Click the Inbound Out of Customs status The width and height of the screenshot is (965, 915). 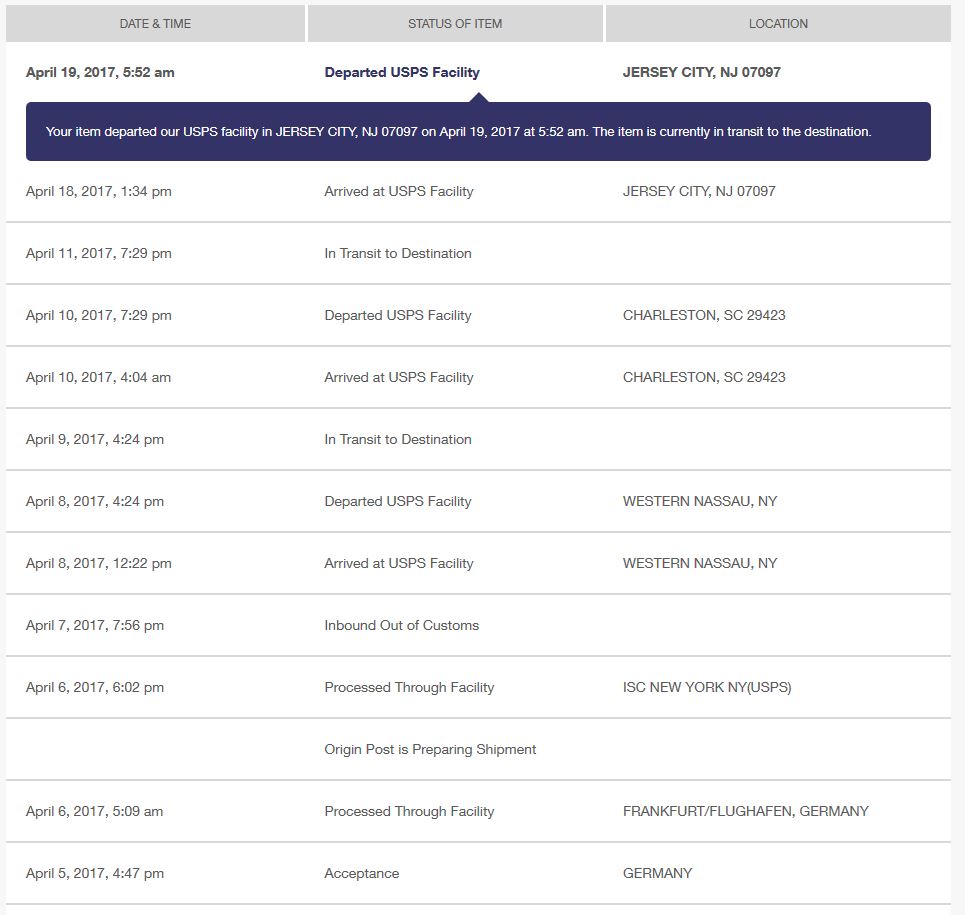click(401, 625)
